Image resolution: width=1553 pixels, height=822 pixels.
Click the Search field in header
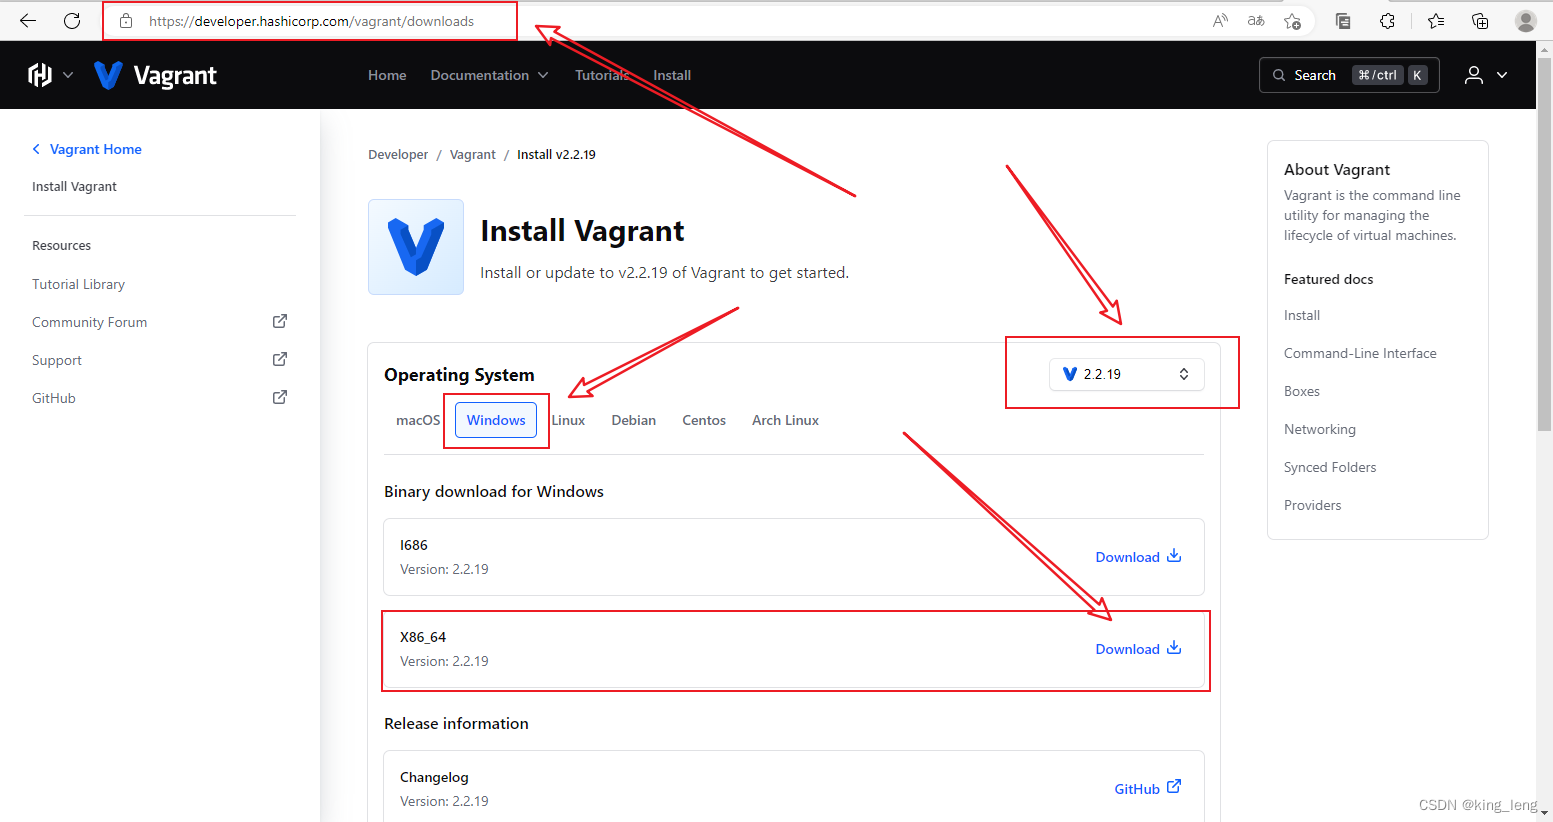1349,75
